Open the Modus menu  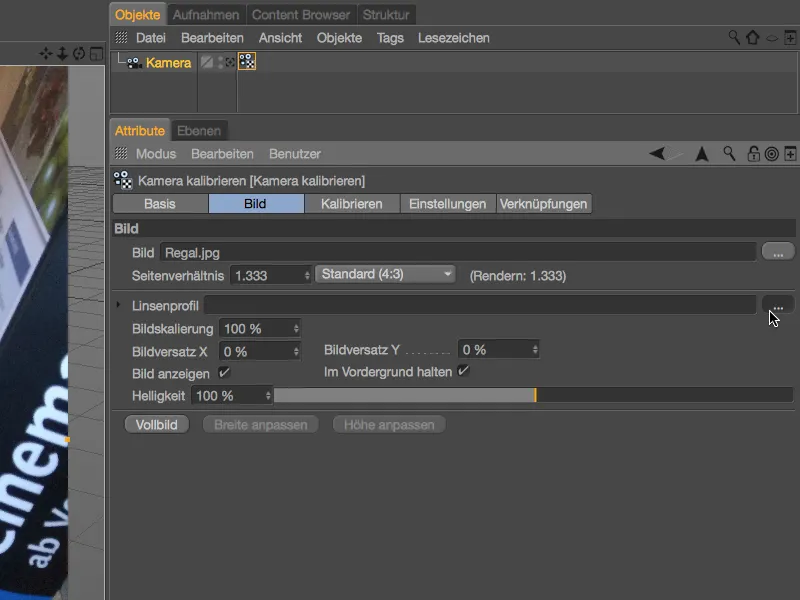click(156, 154)
